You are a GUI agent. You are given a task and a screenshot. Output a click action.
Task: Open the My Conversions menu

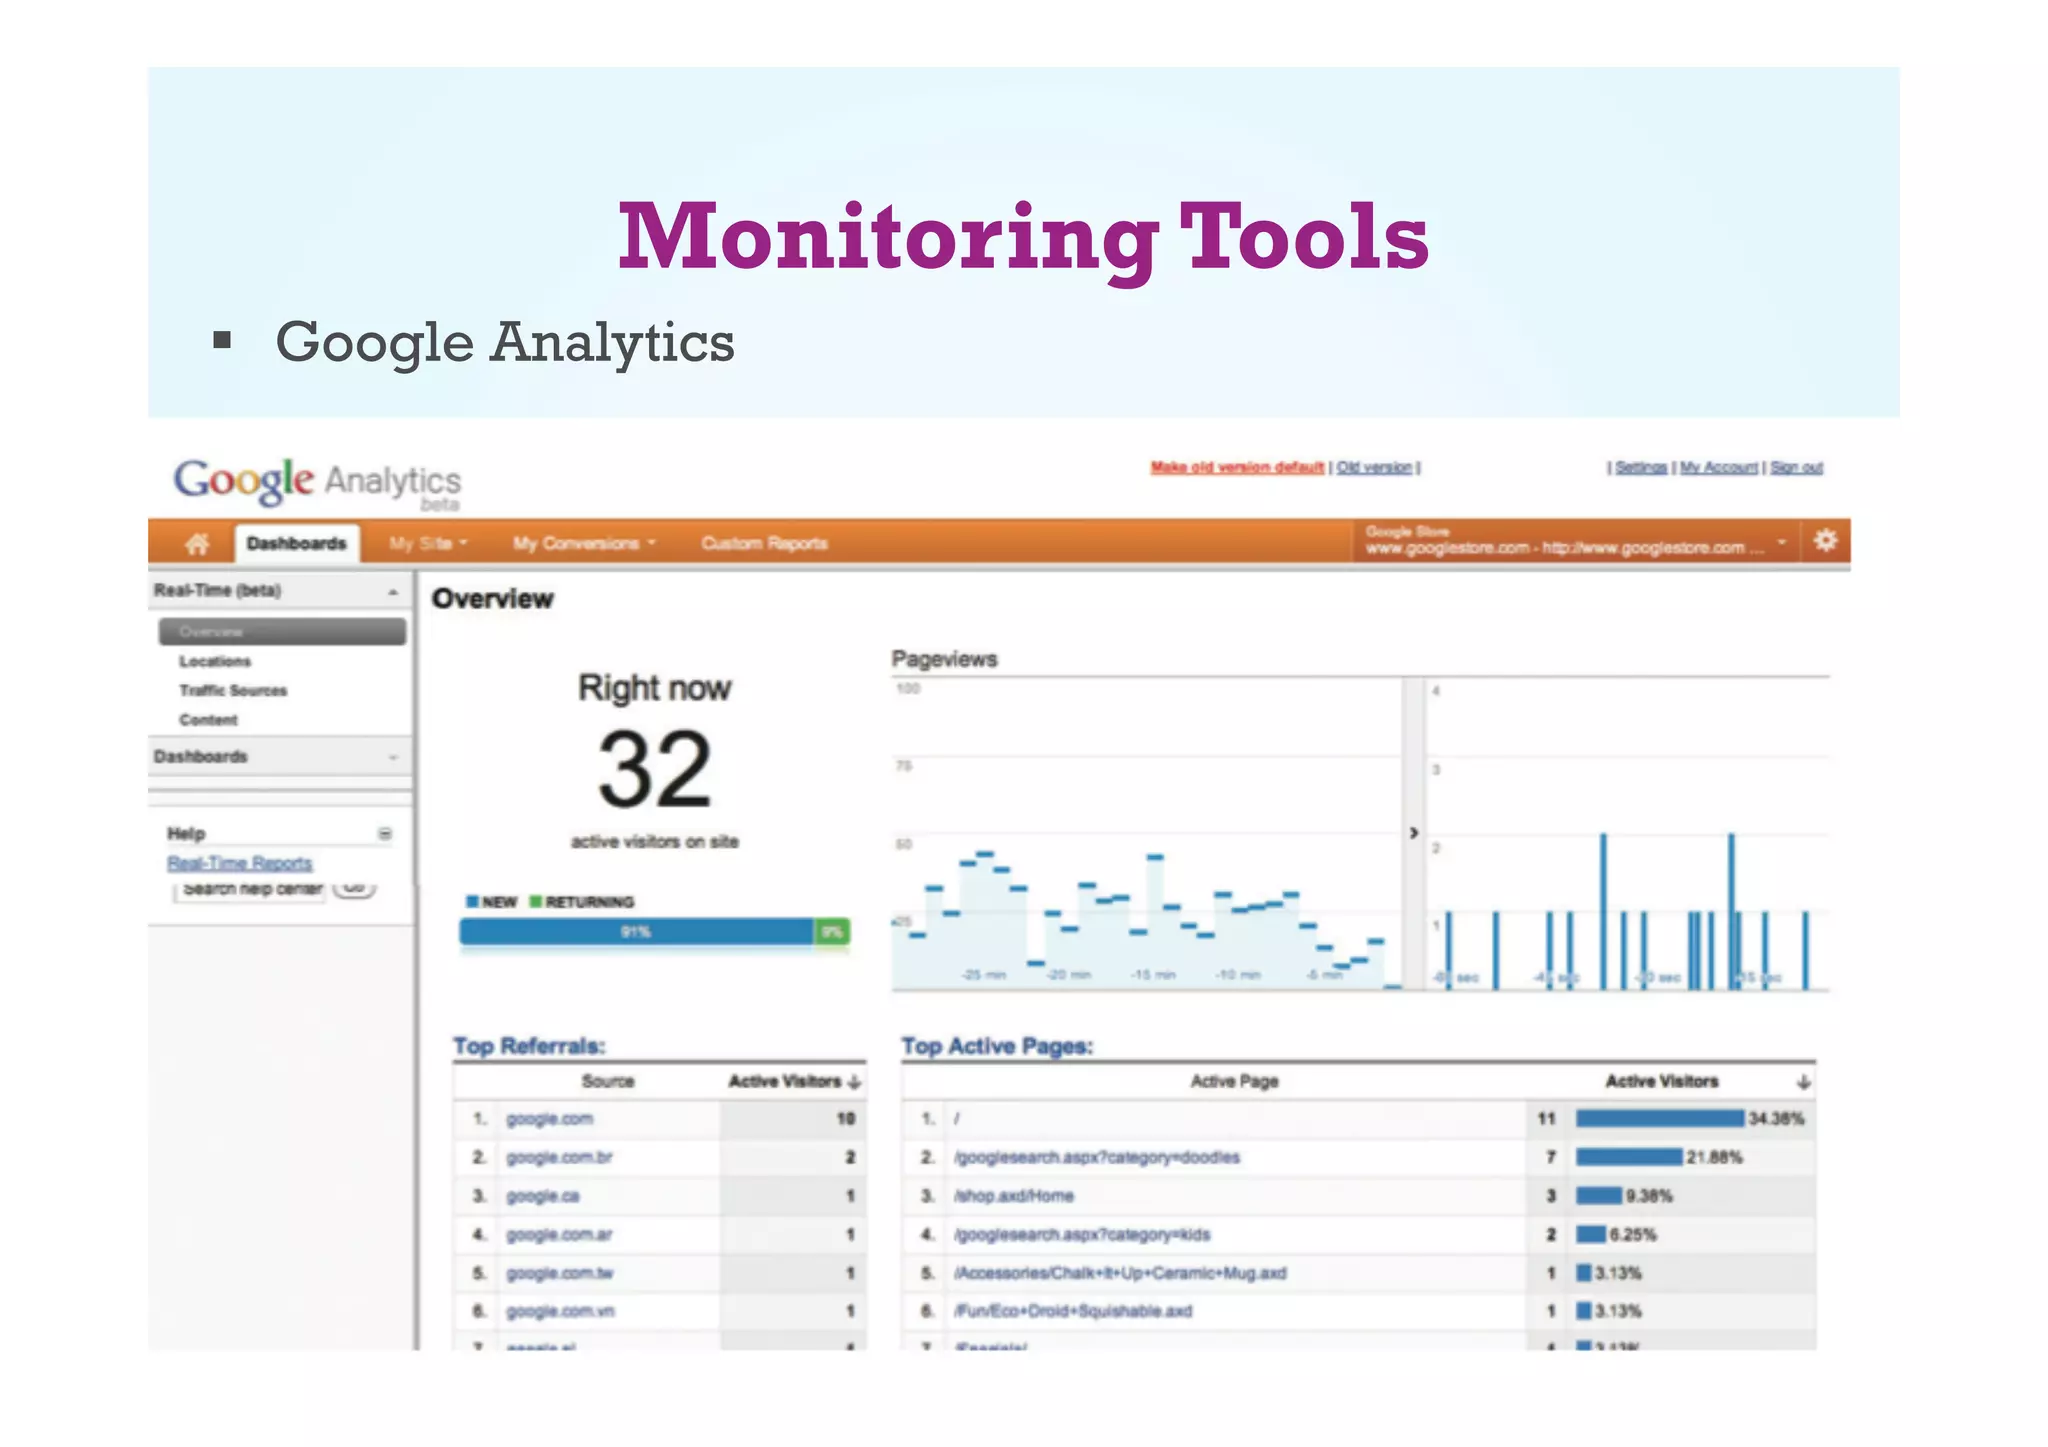click(x=584, y=543)
